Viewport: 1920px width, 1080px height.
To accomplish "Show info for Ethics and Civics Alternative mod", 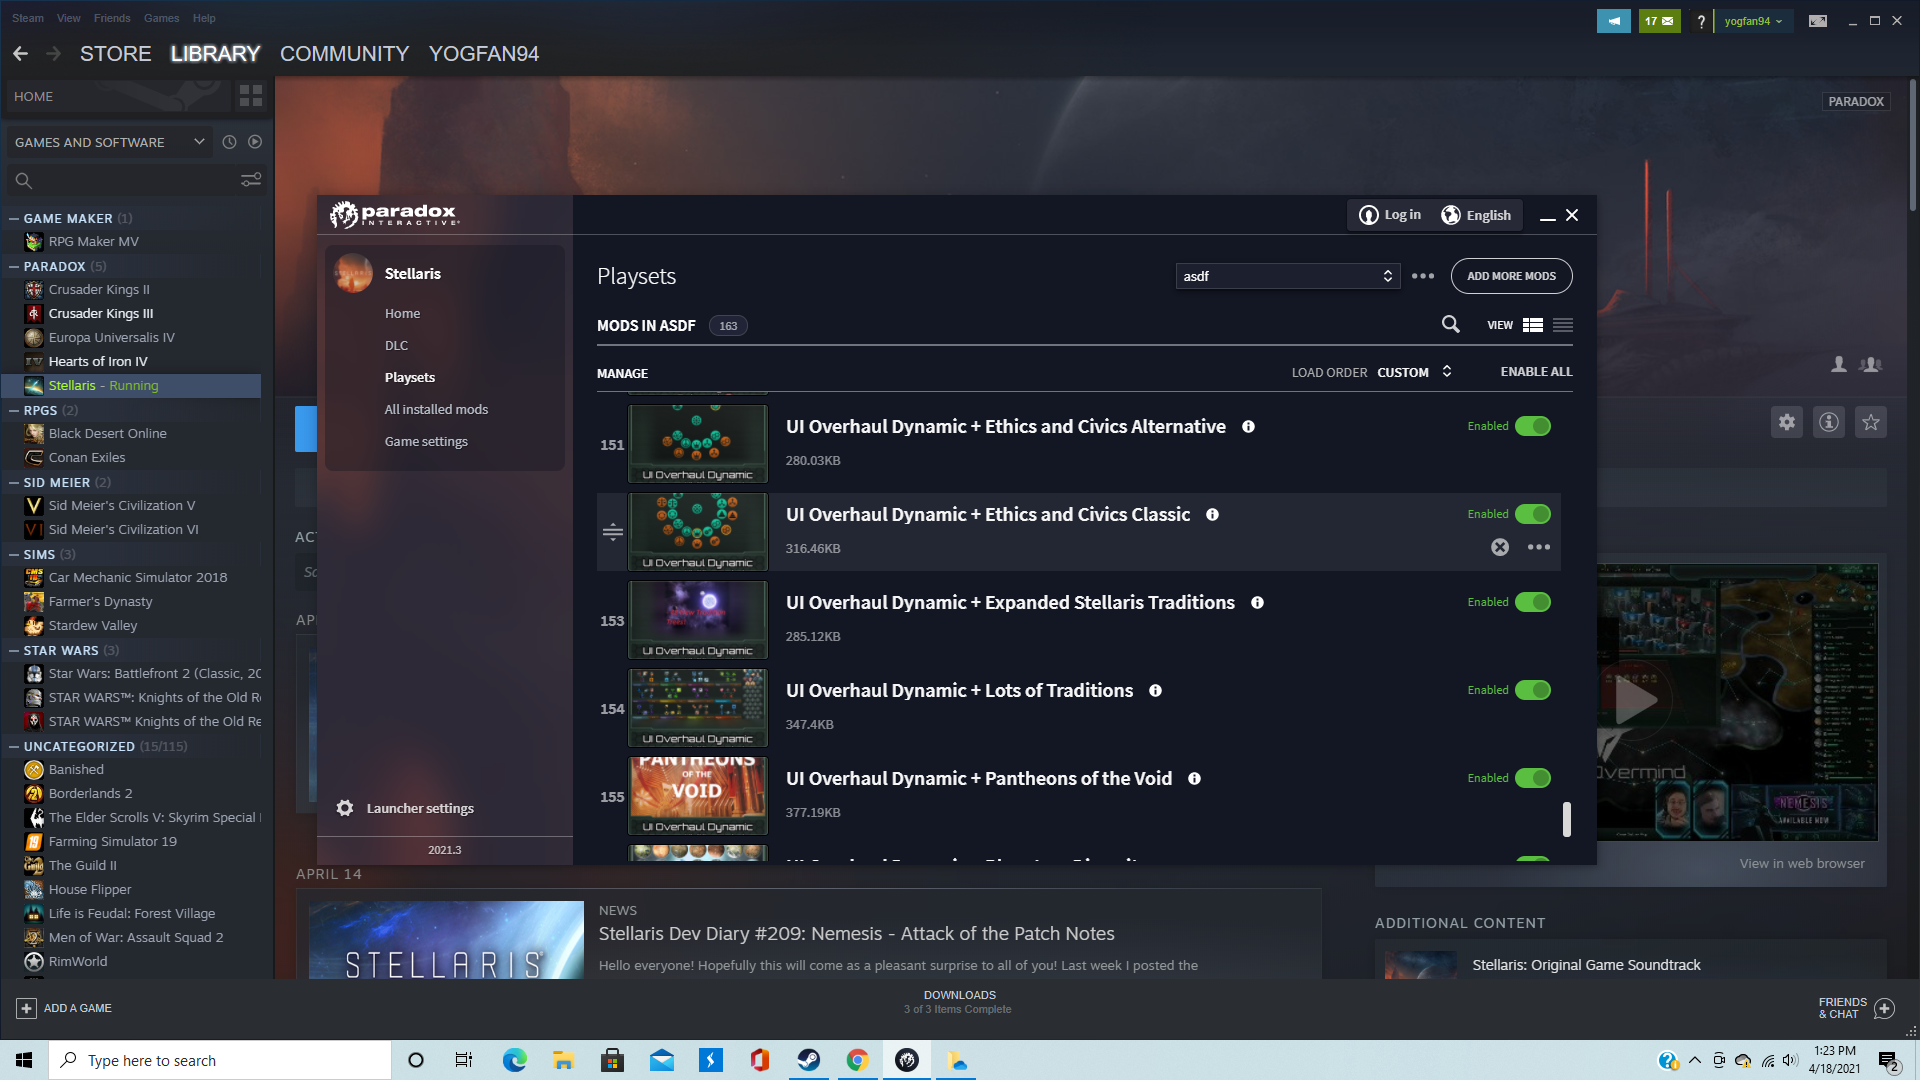I will tap(1248, 427).
